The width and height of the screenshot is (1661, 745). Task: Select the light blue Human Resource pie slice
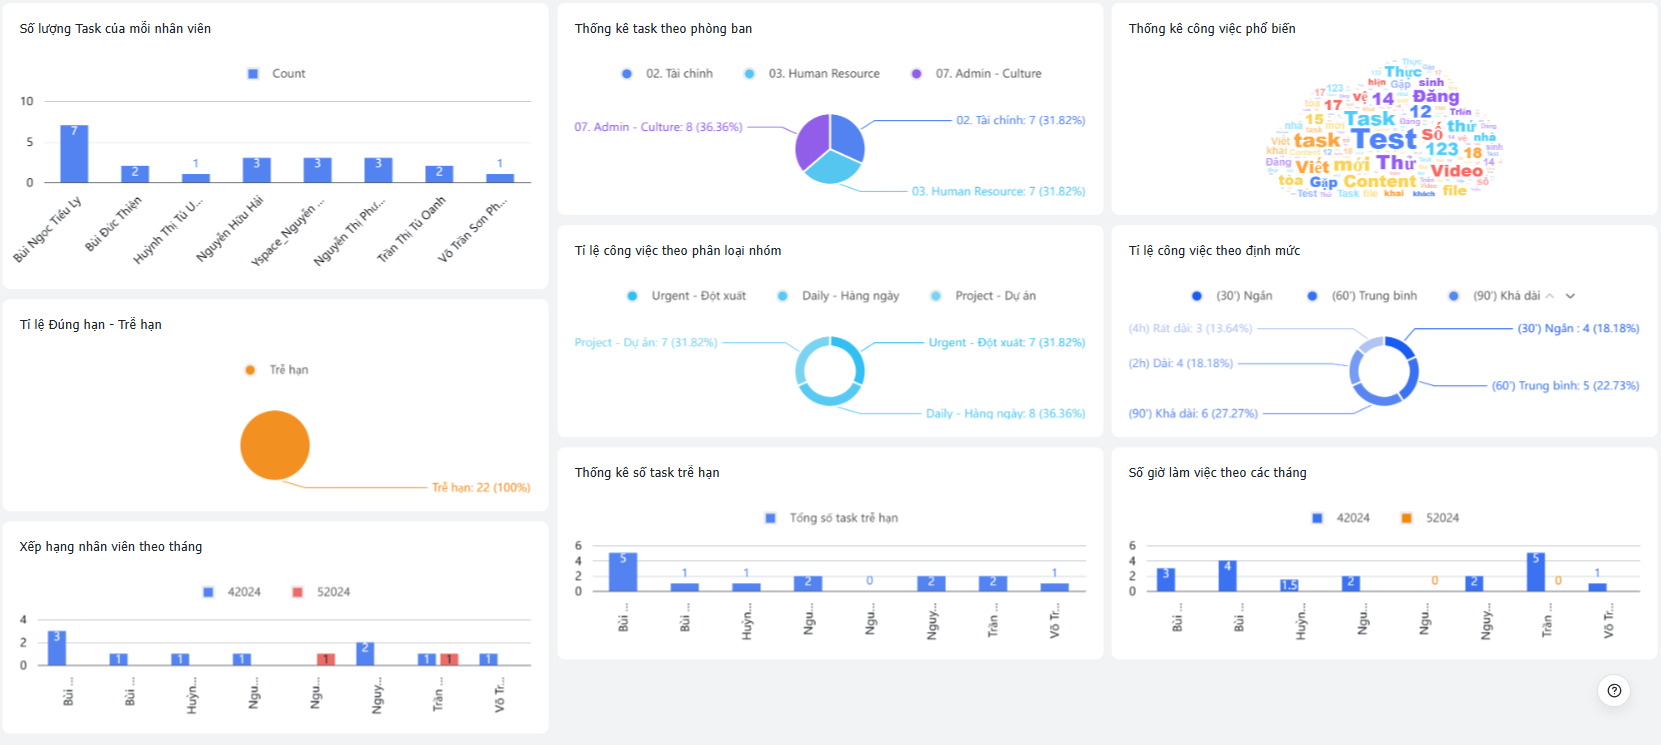[x=834, y=169]
